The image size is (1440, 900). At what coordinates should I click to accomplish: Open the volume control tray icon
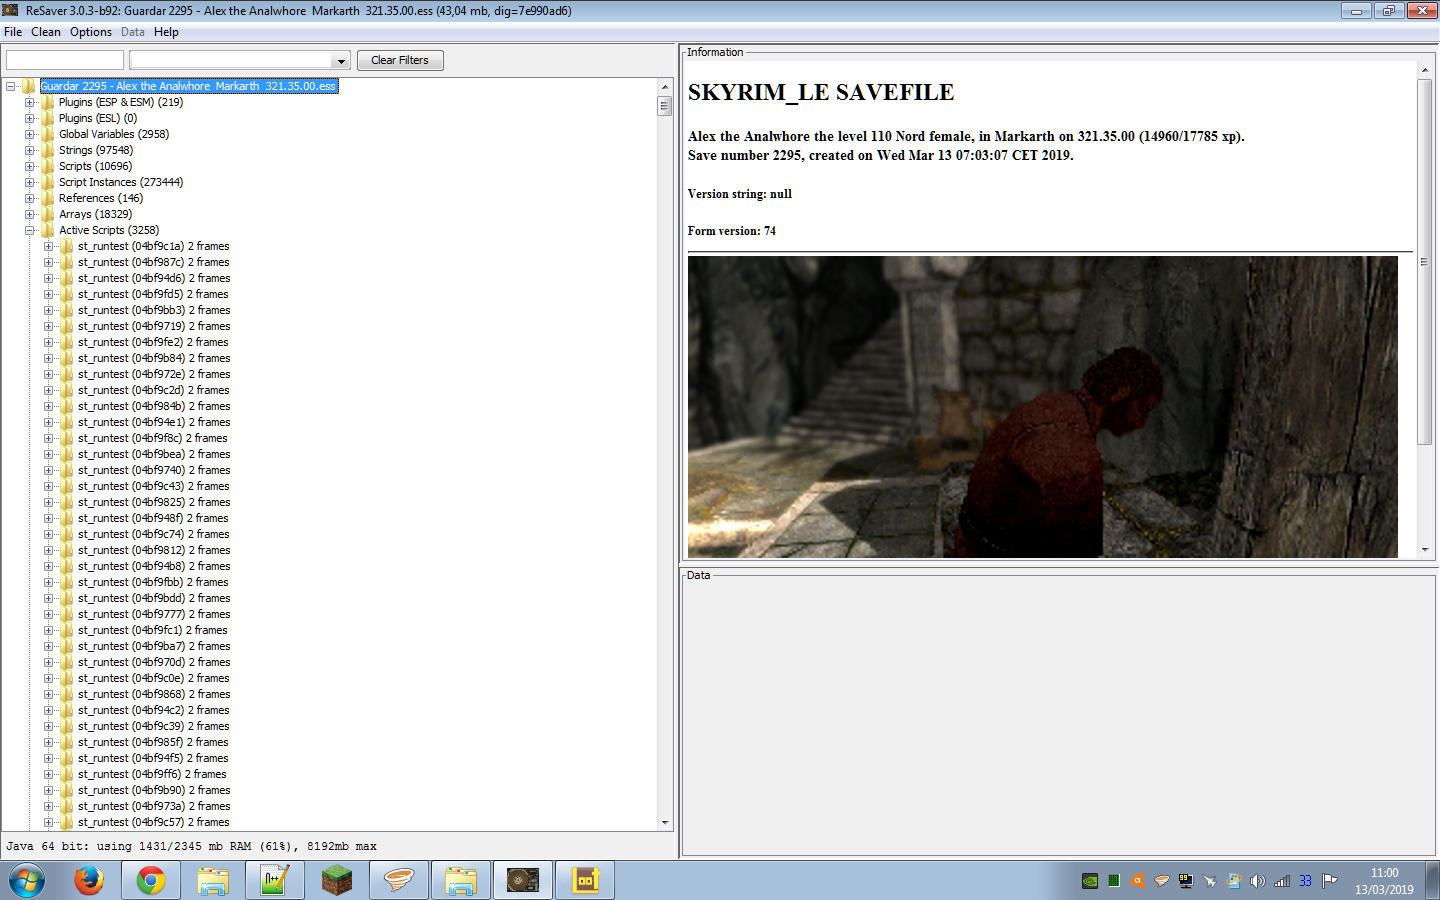tap(1258, 881)
